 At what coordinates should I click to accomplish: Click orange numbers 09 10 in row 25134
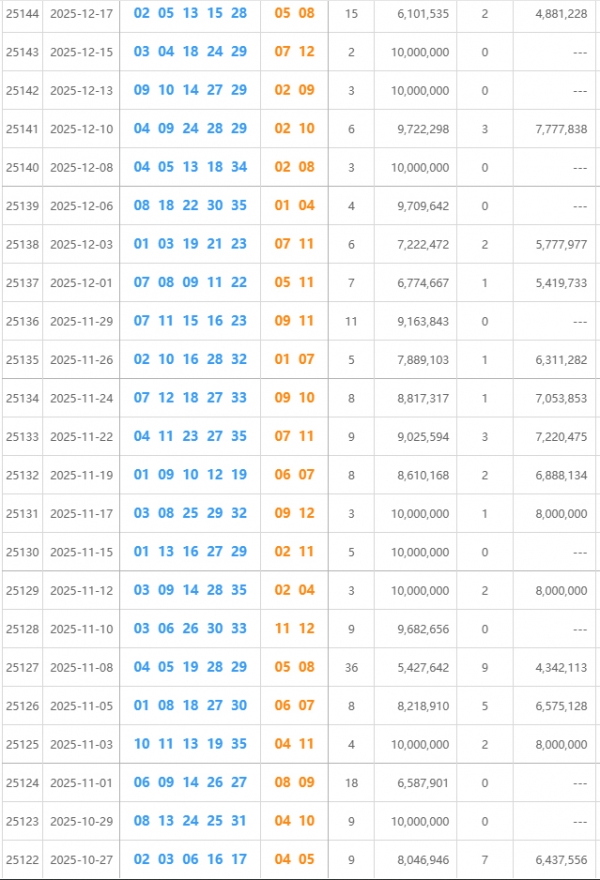[294, 398]
